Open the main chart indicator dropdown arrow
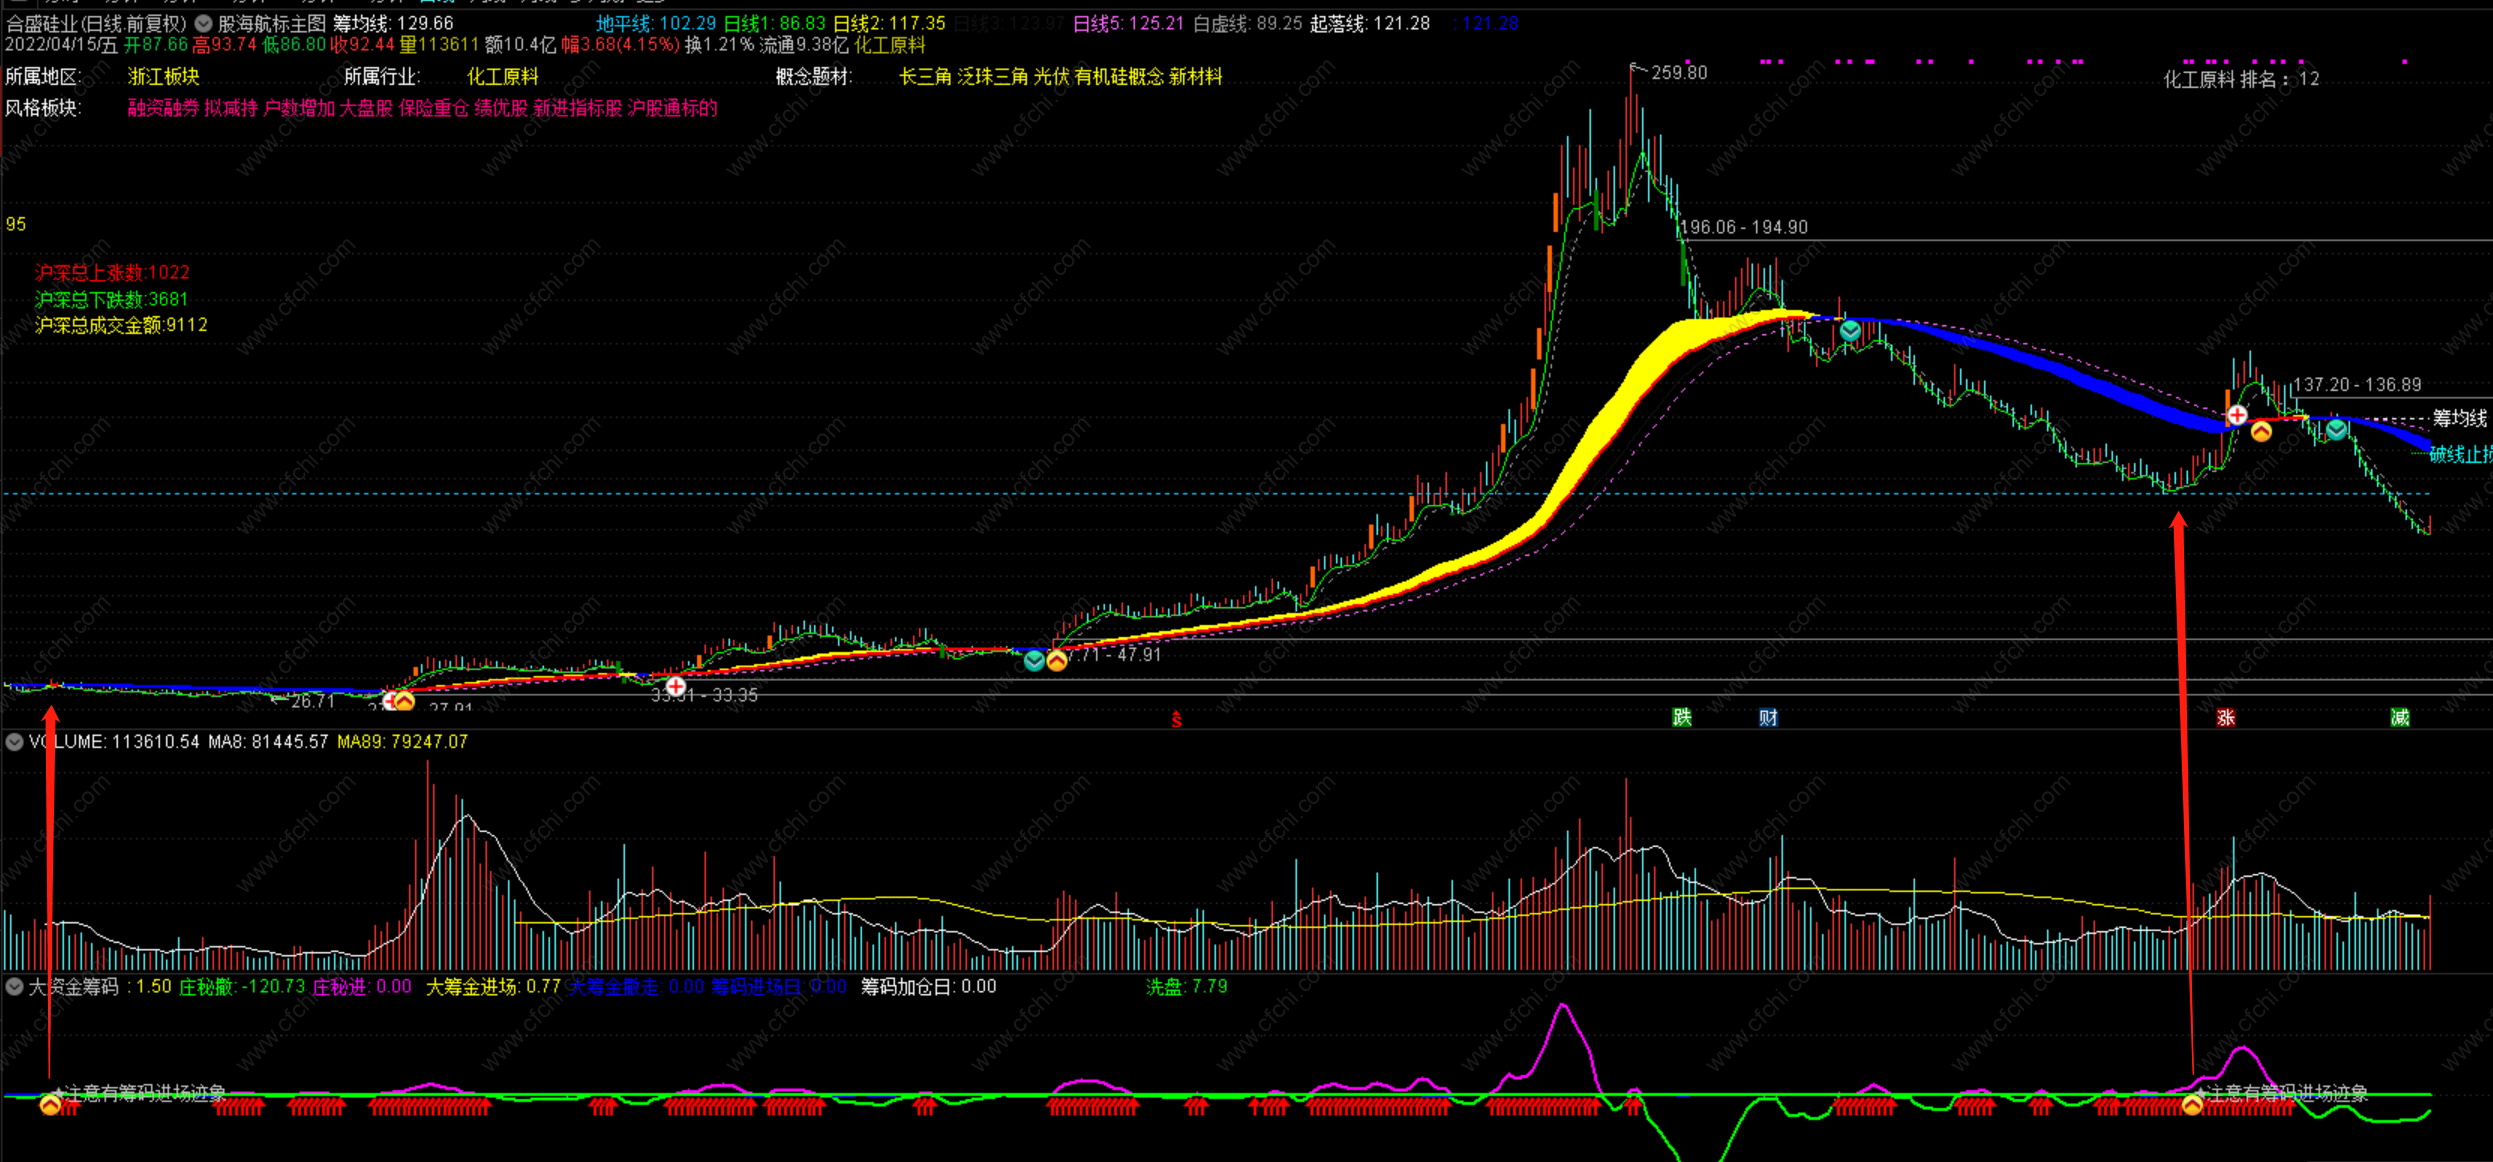Viewport: 2493px width, 1162px height. coord(203,23)
